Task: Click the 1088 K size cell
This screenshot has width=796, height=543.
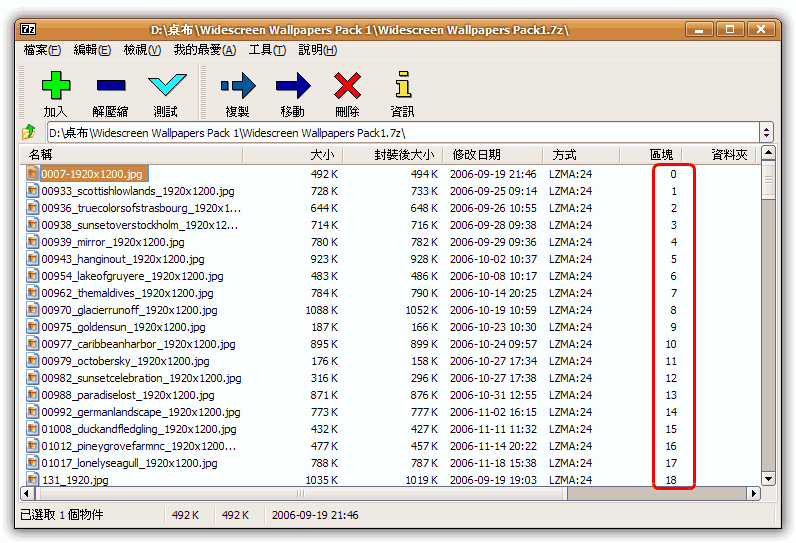Action: coord(321,310)
